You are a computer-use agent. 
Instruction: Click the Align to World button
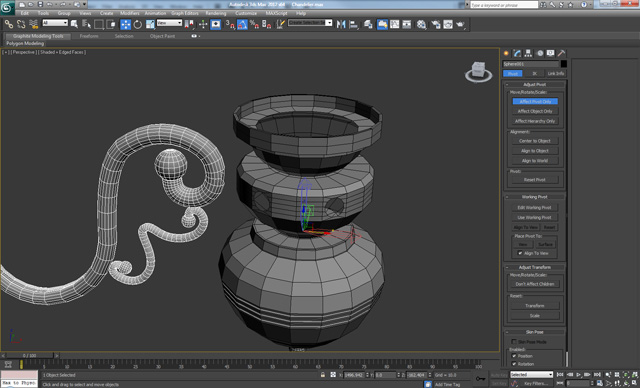click(x=535, y=160)
